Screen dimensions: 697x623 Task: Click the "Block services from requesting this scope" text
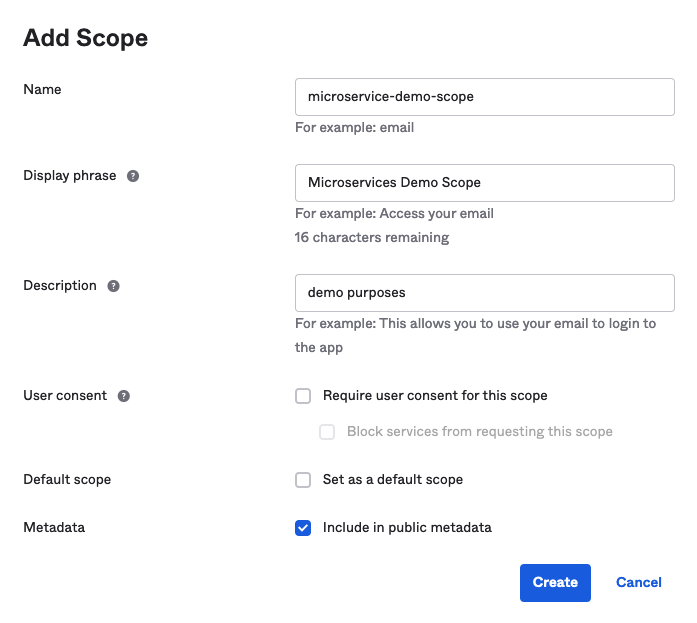pos(479,432)
